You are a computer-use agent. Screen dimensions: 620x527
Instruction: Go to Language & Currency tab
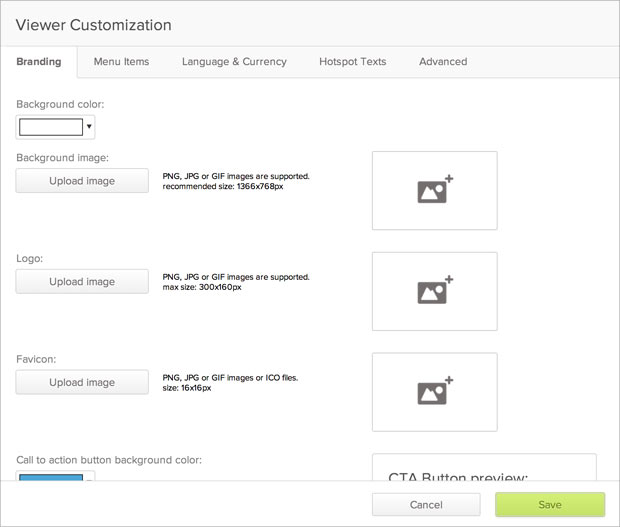click(234, 61)
